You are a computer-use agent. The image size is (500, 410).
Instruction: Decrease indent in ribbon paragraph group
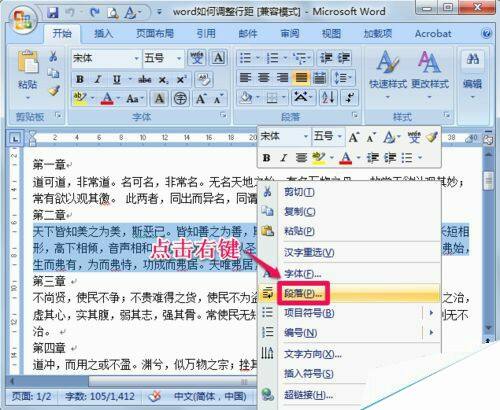click(326, 58)
